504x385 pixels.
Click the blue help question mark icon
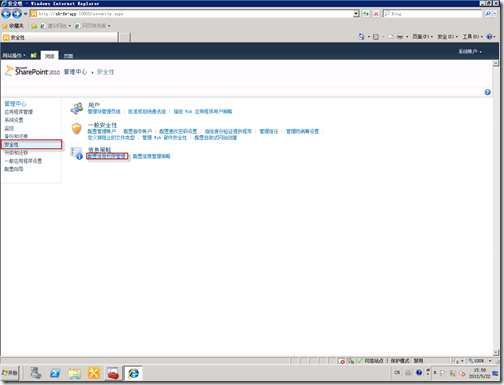point(488,92)
